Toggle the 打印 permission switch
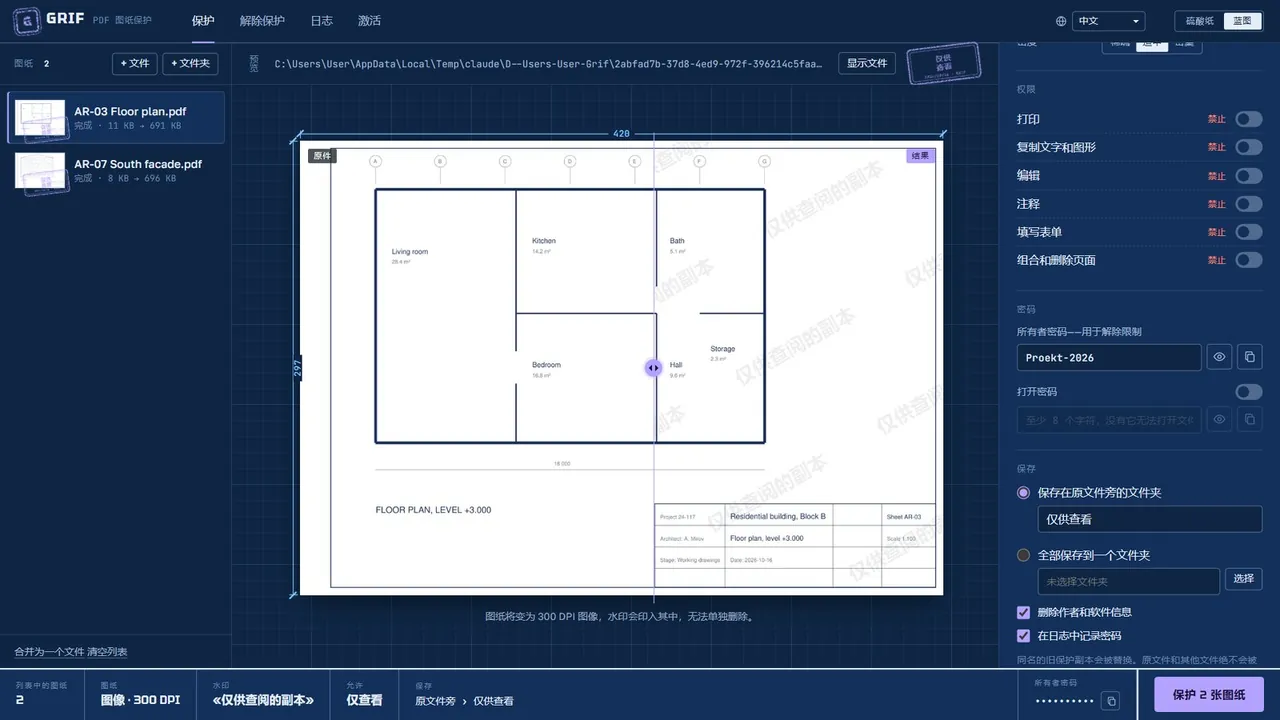 [x=1248, y=119]
